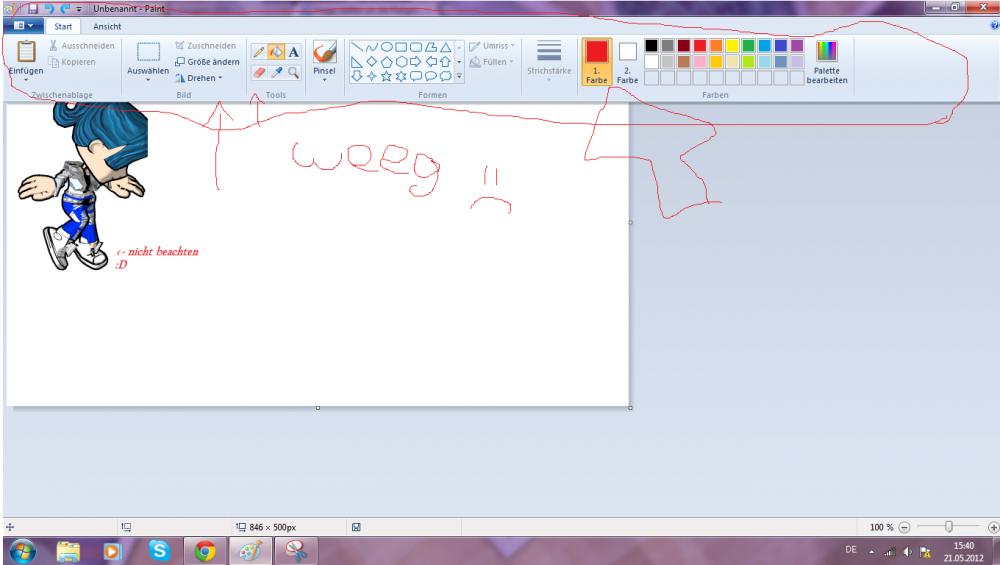1000x565 pixels.
Task: Open the blue Paint file menu button
Action: click(23, 25)
